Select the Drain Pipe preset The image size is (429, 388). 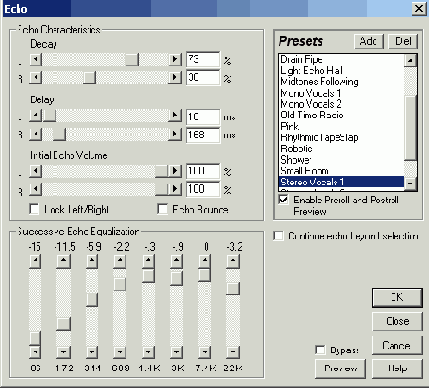coord(301,59)
